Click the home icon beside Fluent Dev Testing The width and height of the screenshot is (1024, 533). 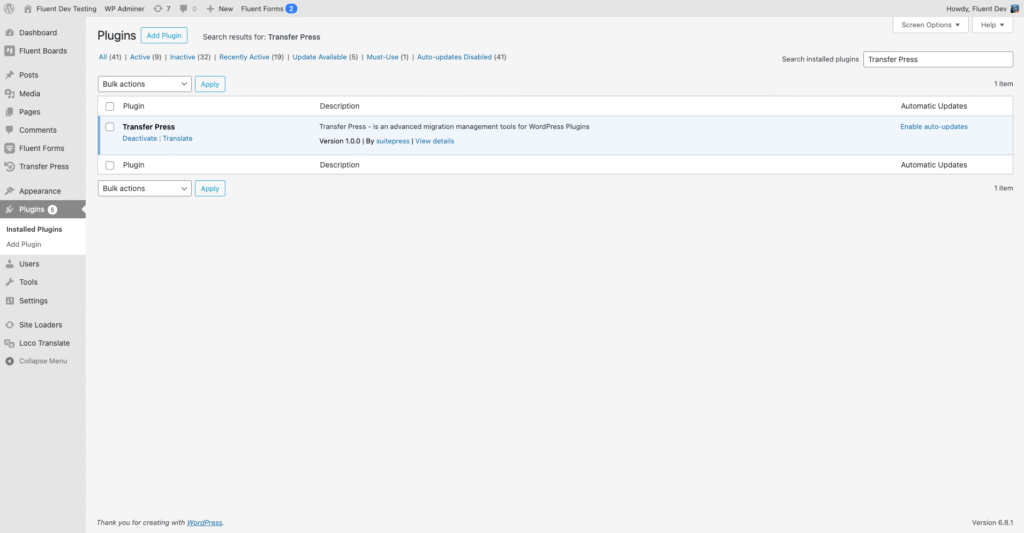coord(27,8)
